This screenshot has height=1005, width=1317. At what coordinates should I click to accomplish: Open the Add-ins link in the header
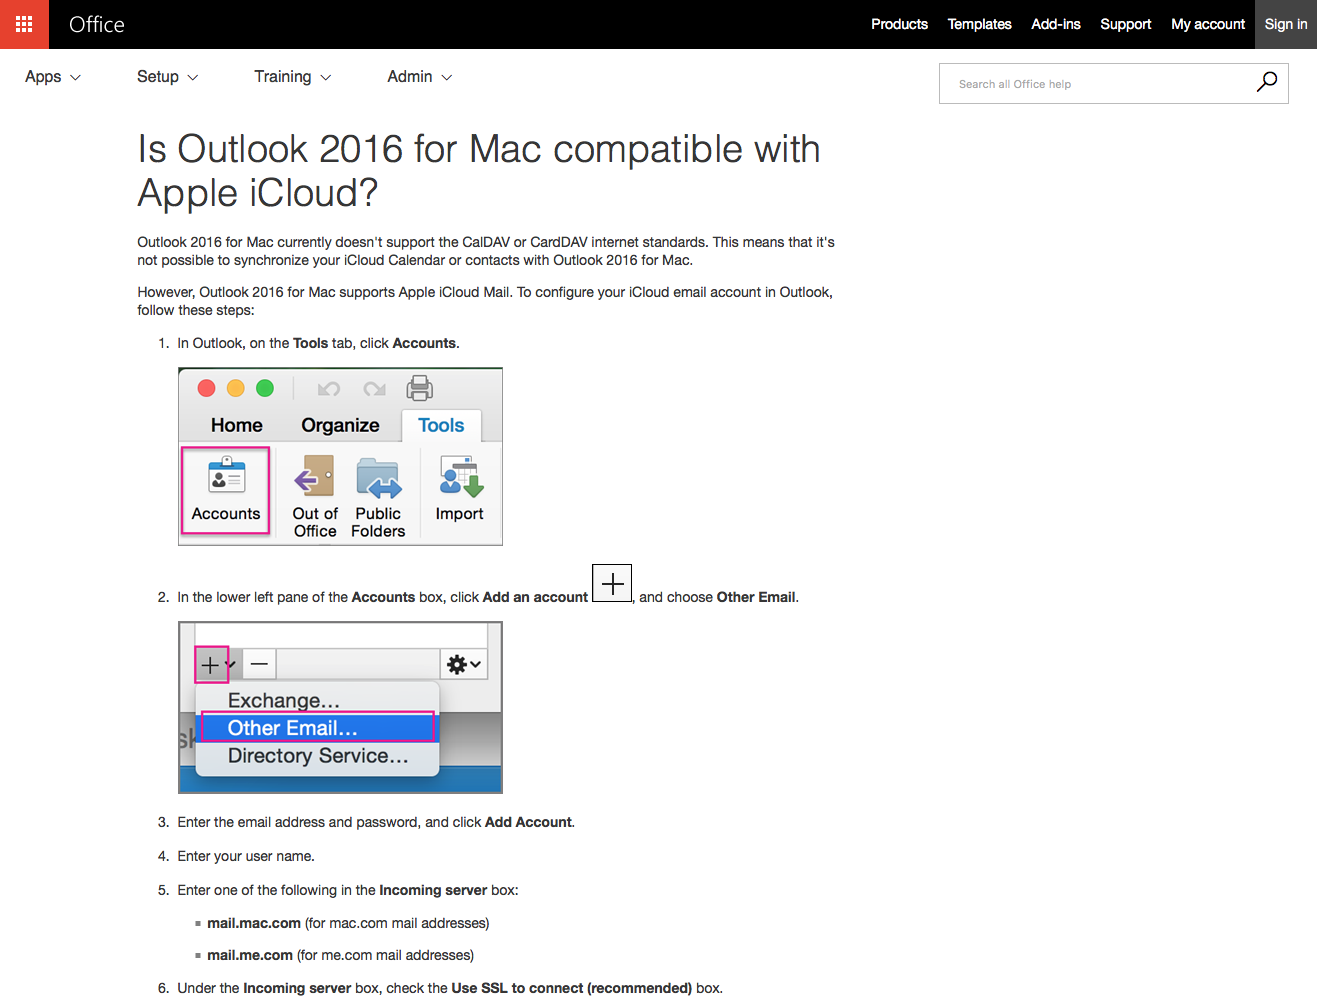(1056, 24)
